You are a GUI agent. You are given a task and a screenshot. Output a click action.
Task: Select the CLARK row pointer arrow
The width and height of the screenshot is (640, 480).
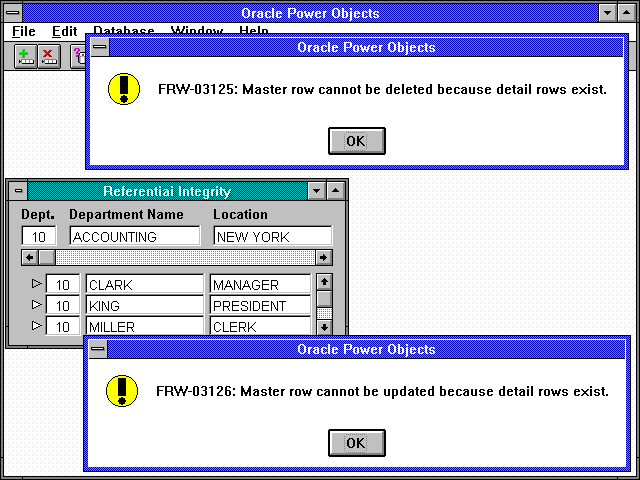[37, 284]
